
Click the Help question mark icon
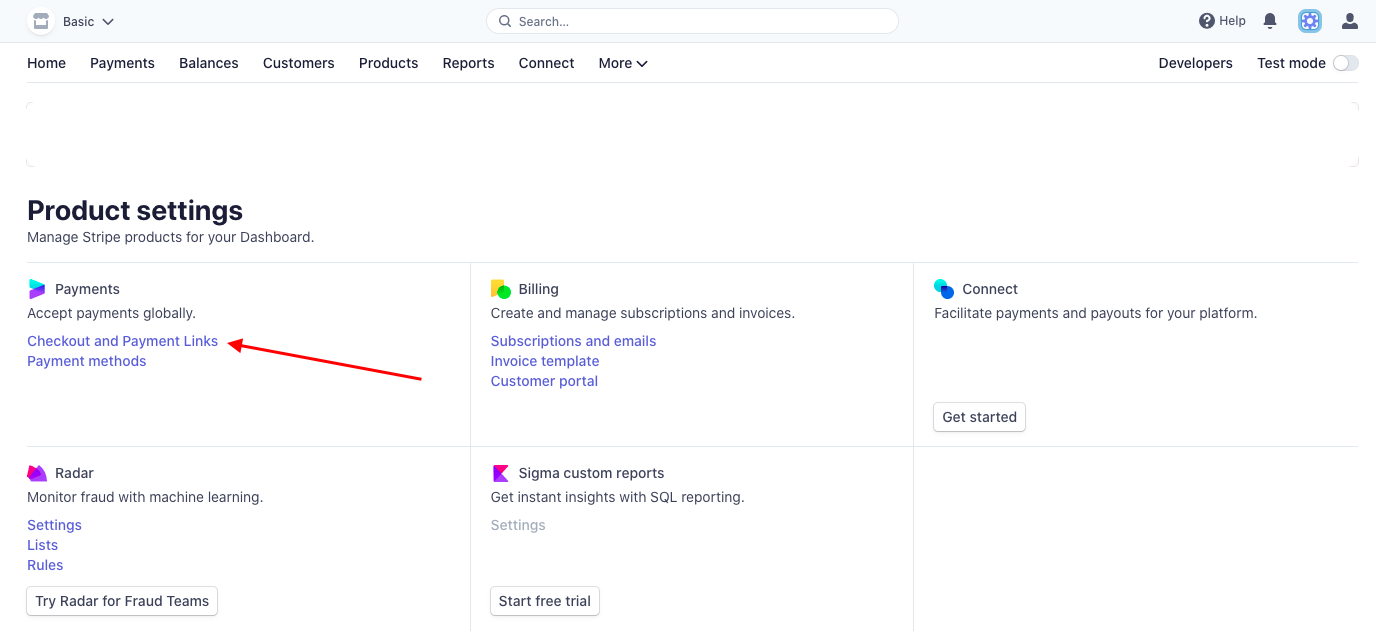tap(1207, 21)
